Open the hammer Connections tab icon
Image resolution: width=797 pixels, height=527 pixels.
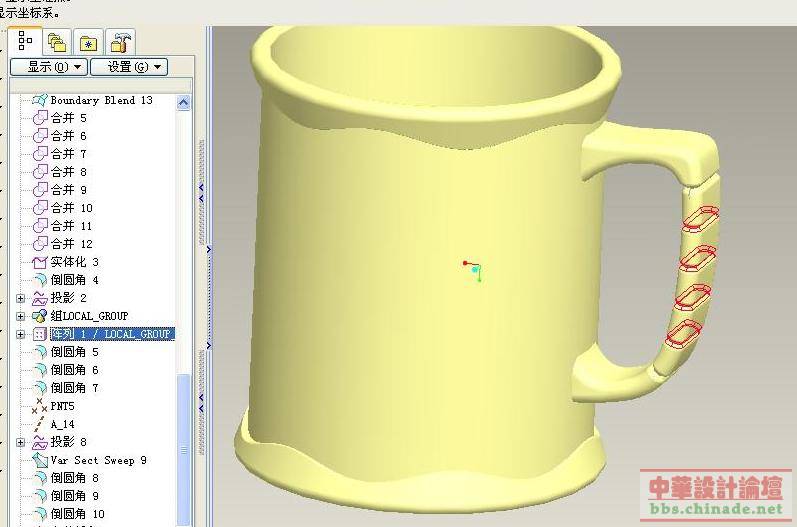point(120,42)
